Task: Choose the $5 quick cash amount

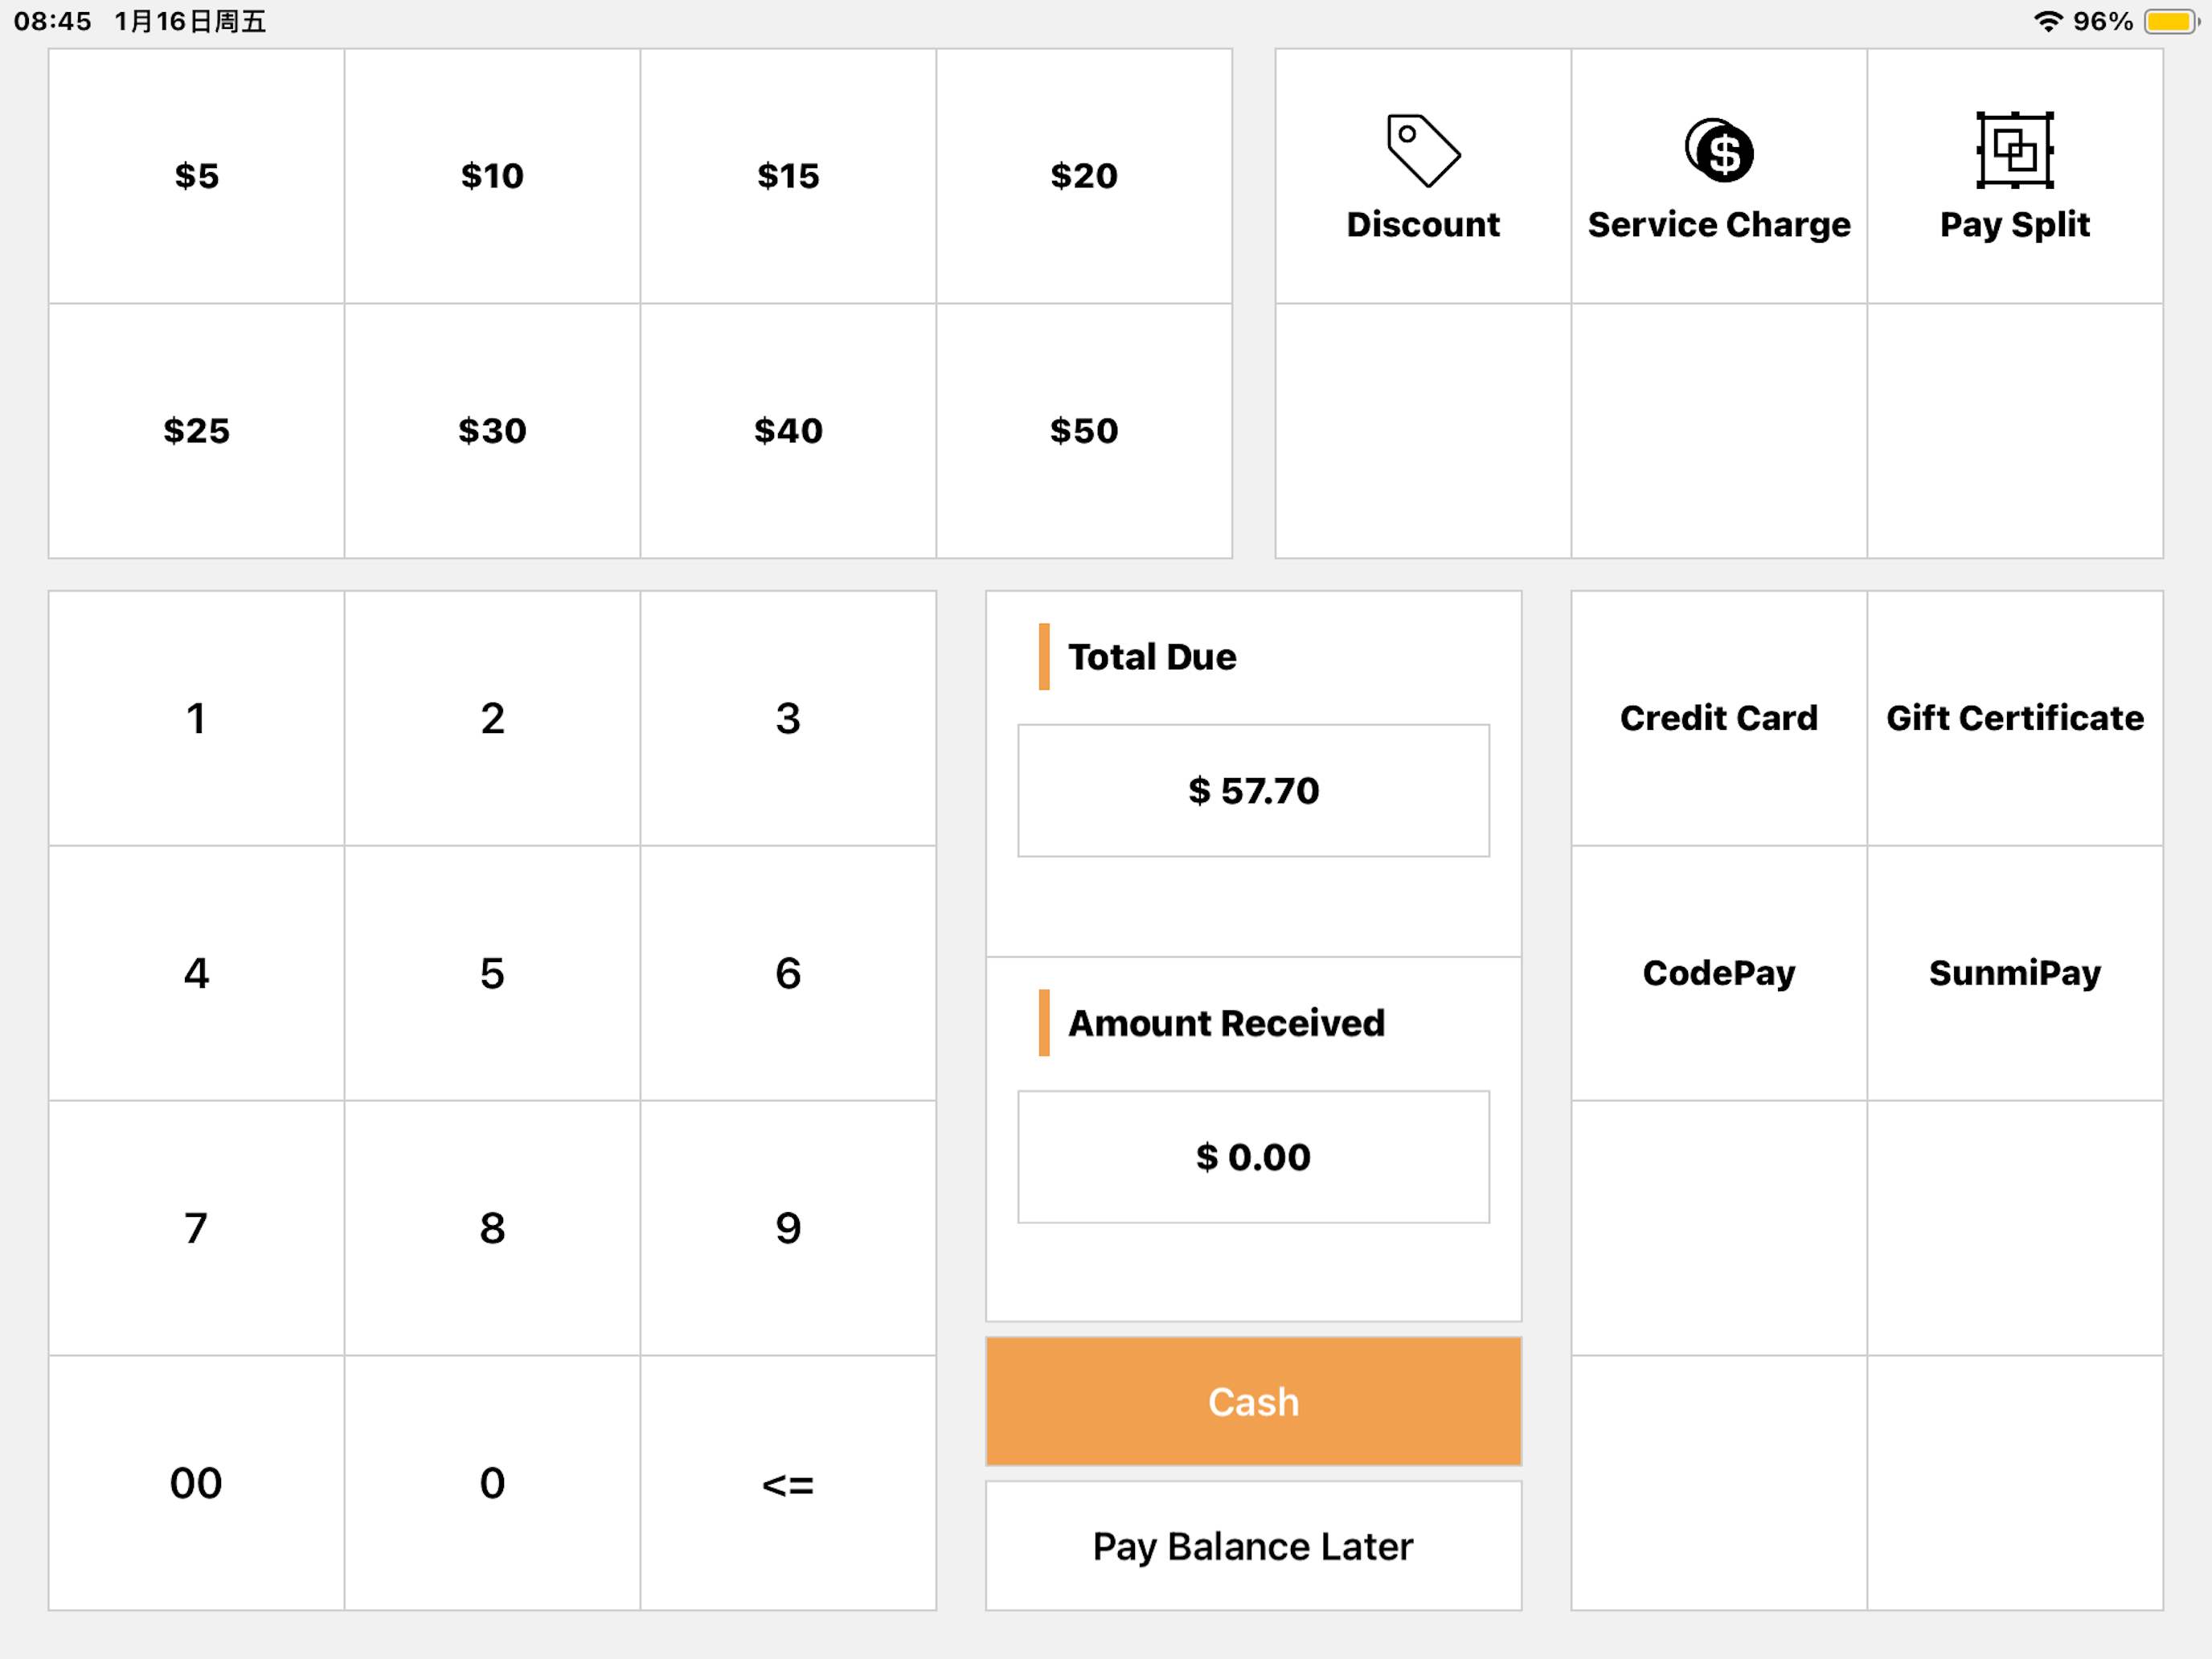Action: [x=196, y=176]
